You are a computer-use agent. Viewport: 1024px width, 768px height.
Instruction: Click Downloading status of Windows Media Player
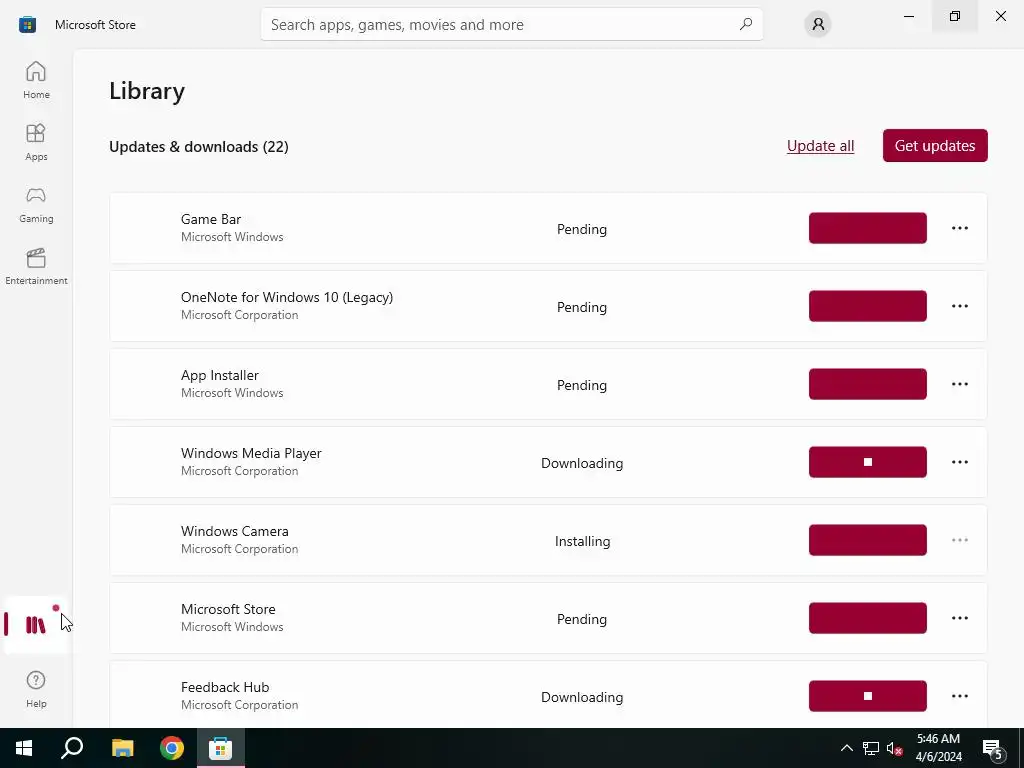click(582, 463)
